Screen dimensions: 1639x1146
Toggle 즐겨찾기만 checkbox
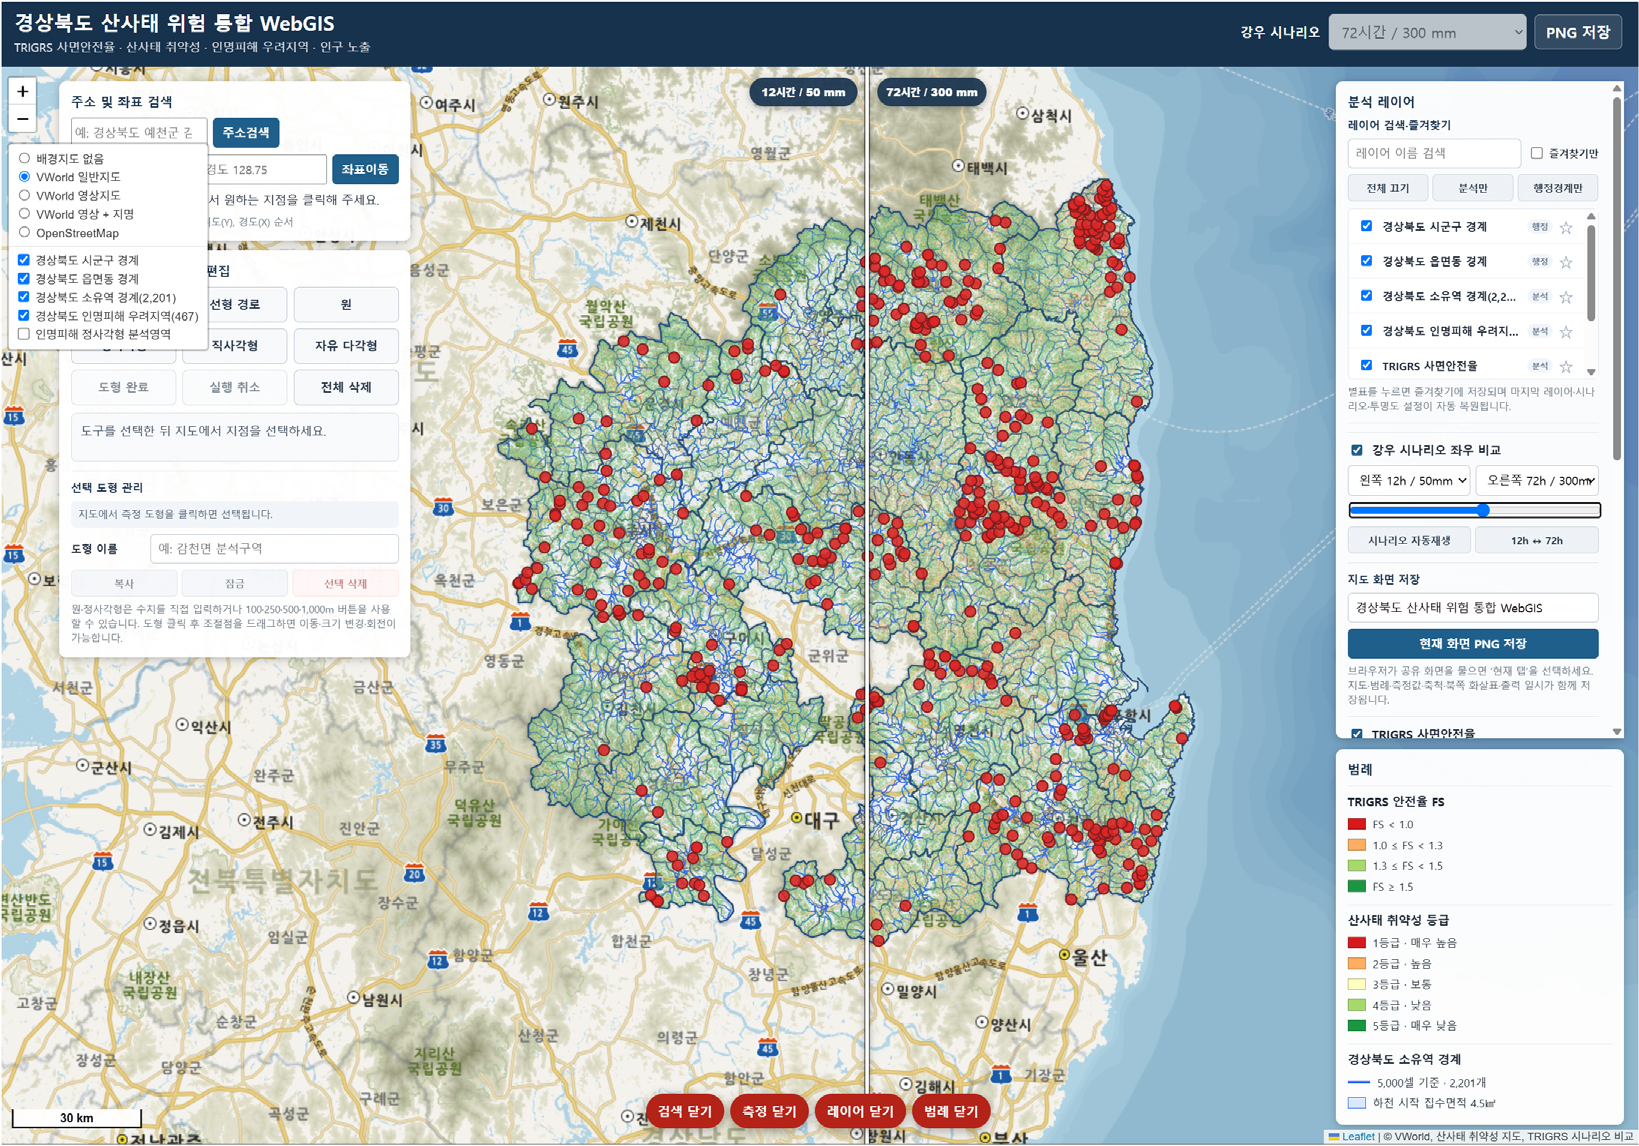pyautogui.click(x=1537, y=153)
